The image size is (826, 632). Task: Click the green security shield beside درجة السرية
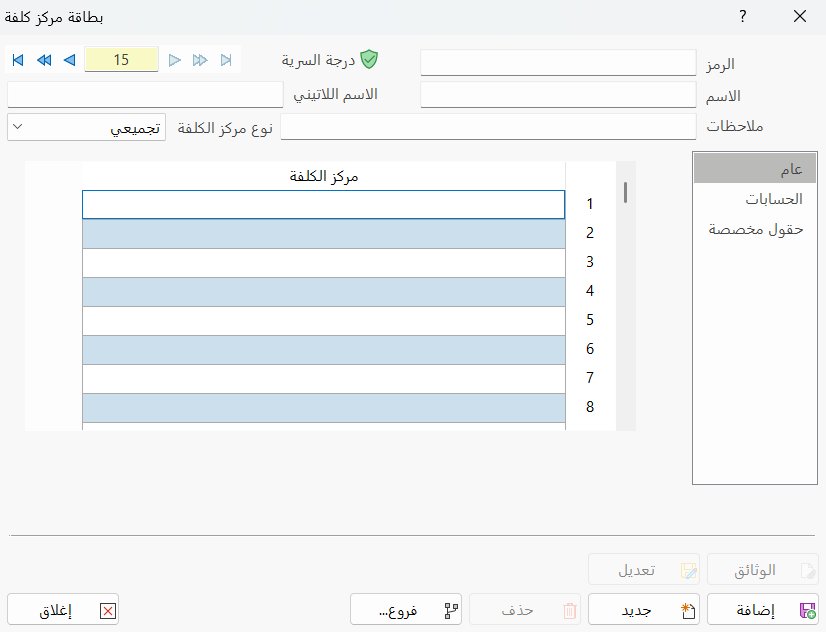pos(370,59)
